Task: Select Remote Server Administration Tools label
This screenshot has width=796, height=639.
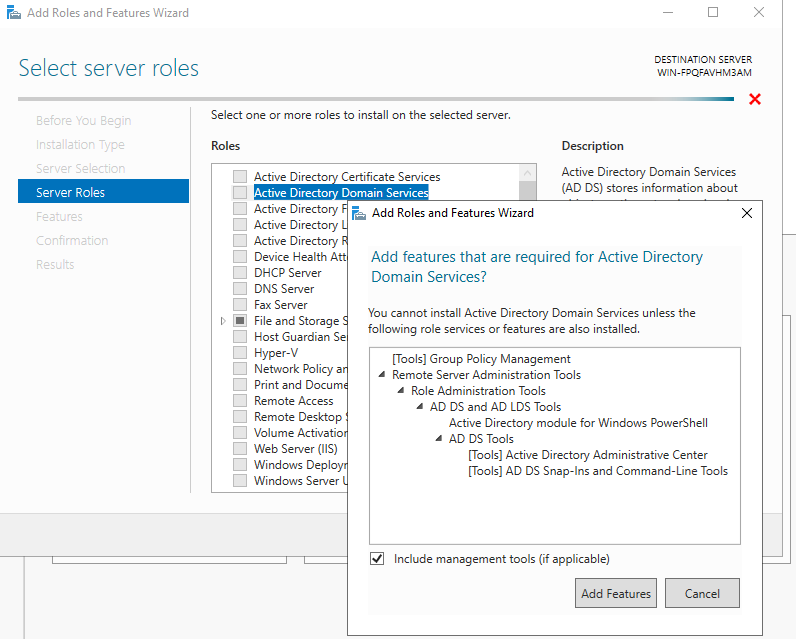Action: [486, 375]
